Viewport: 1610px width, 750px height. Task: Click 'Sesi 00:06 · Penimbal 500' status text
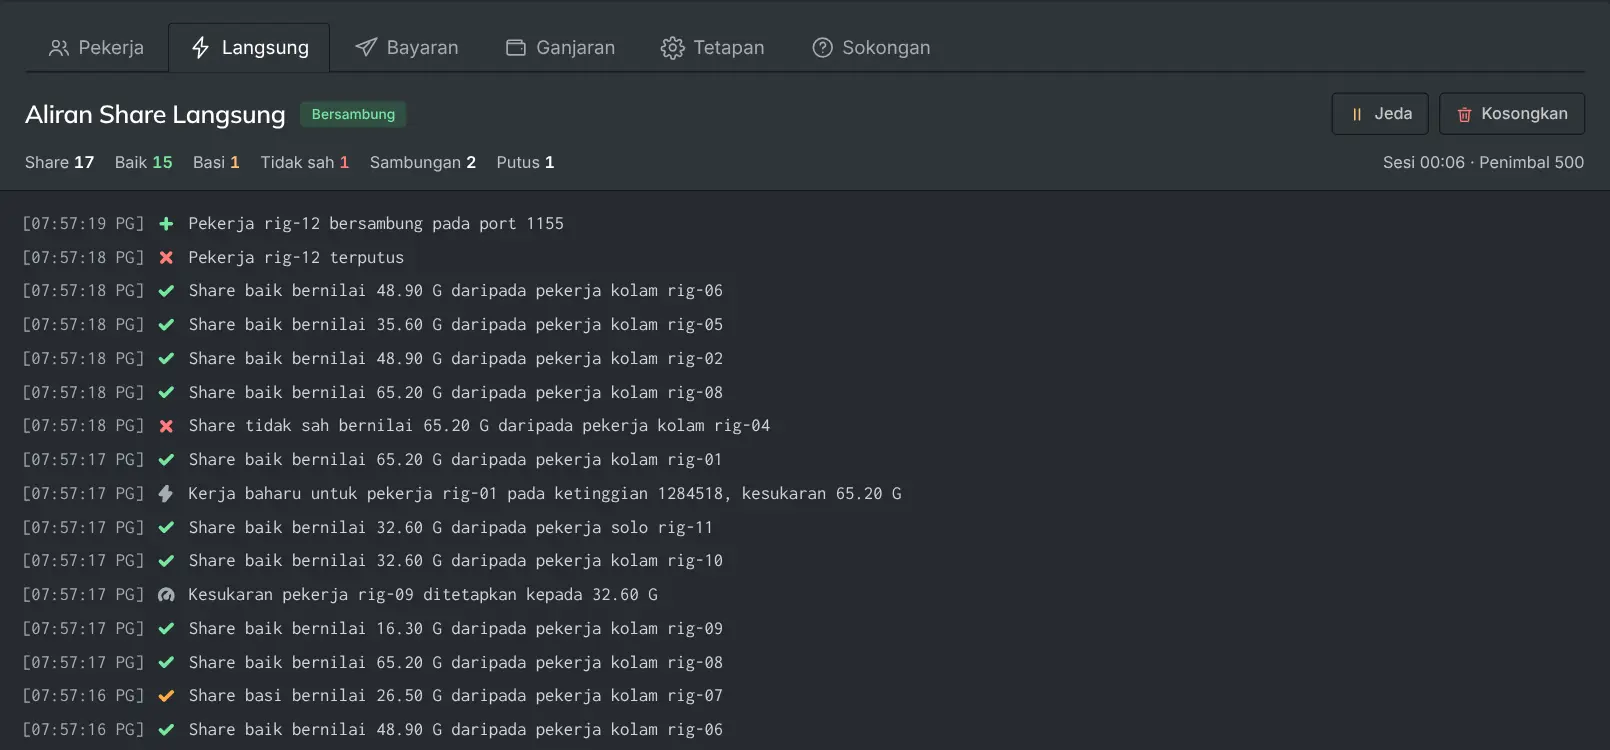(x=1483, y=162)
